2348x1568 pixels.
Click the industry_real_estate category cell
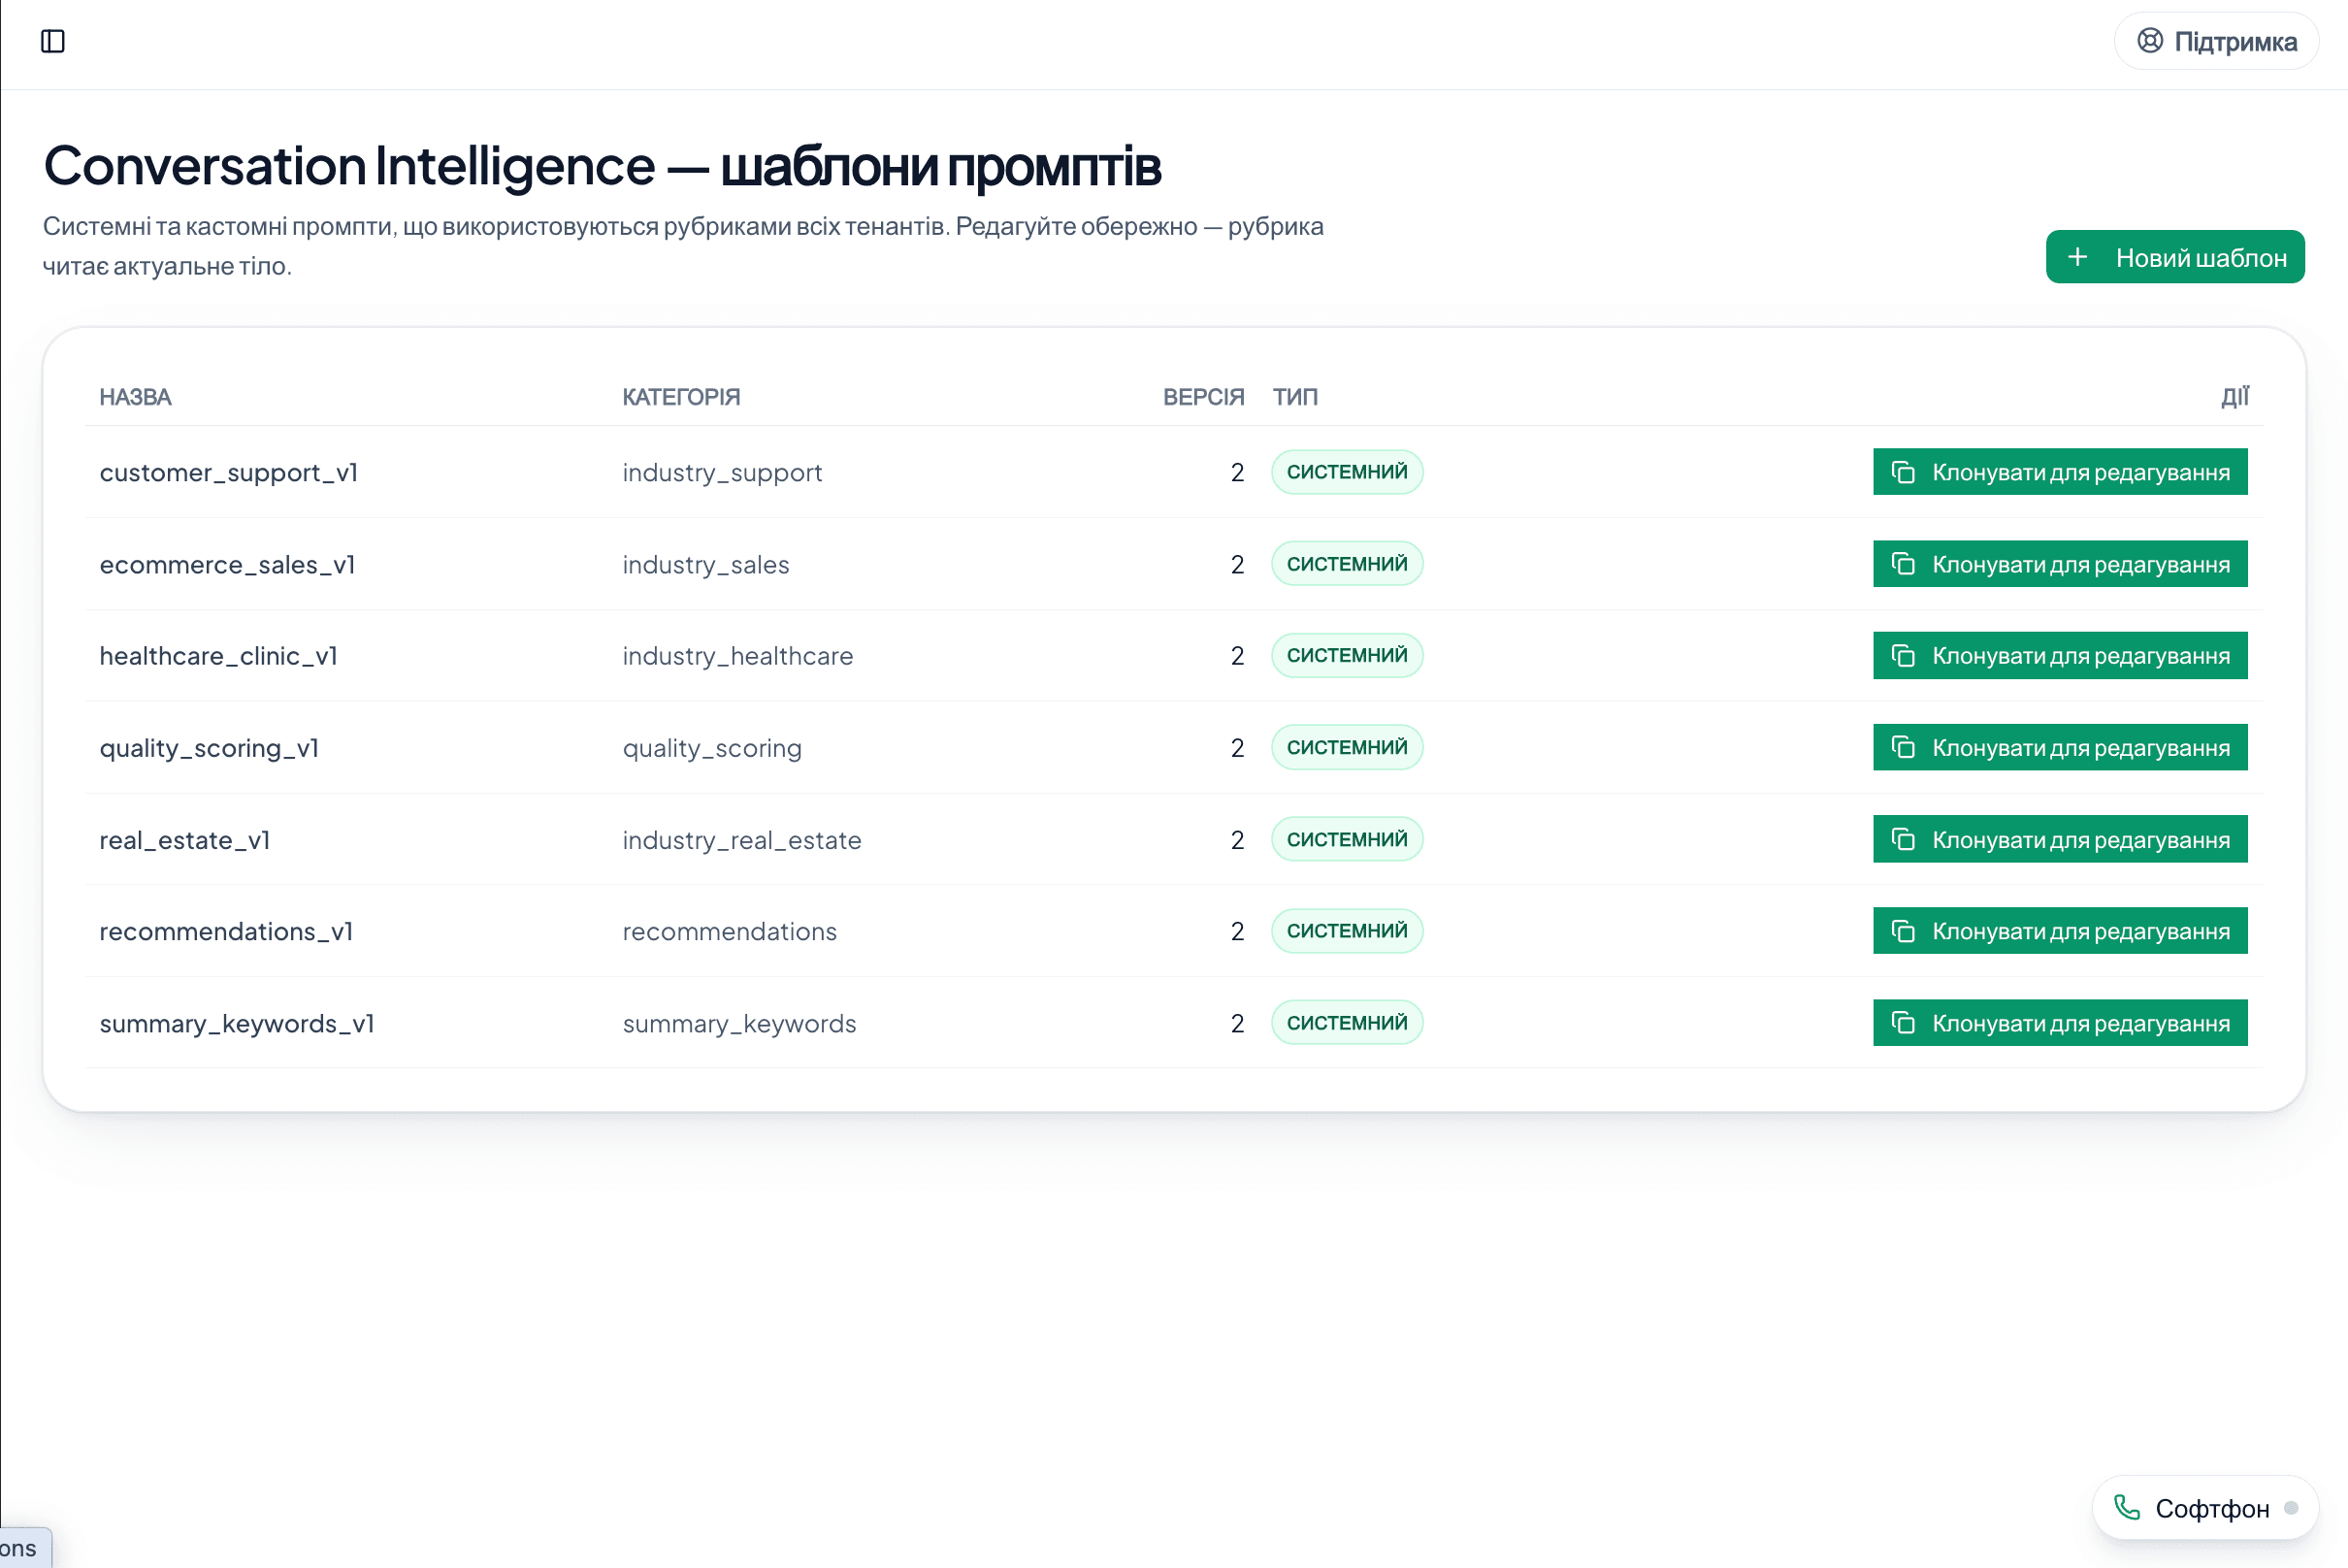[742, 840]
